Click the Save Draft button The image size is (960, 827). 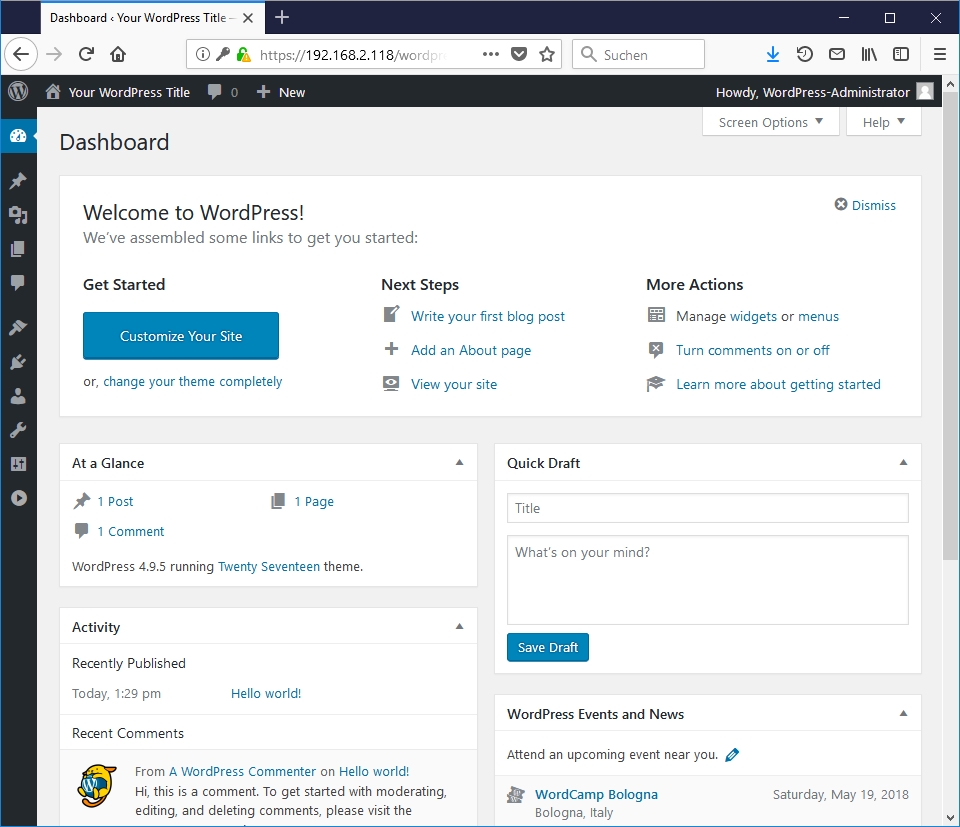(x=547, y=647)
